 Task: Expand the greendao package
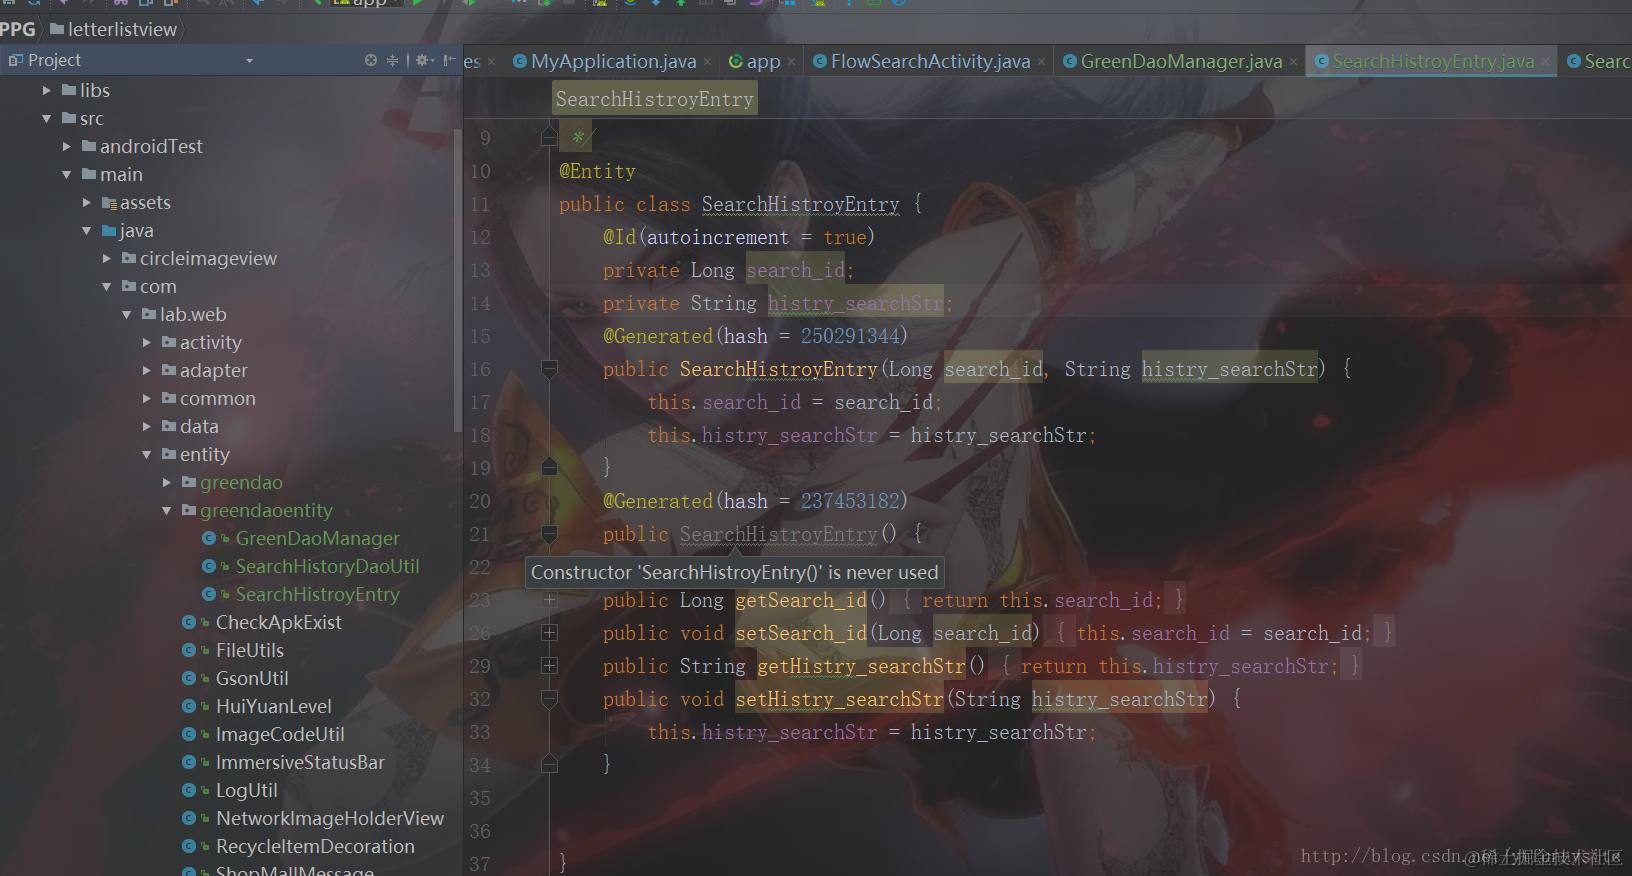(x=167, y=482)
